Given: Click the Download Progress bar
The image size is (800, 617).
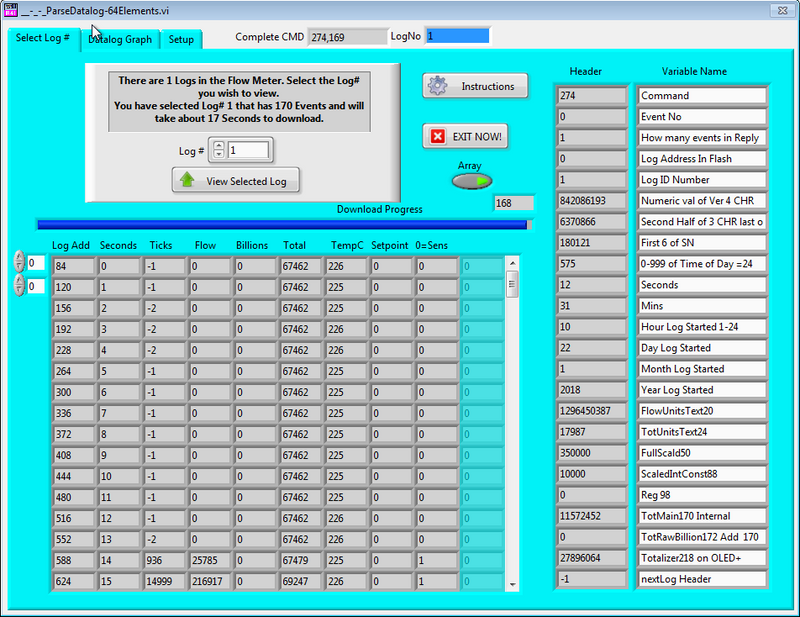Looking at the screenshot, I should pyautogui.click(x=285, y=225).
